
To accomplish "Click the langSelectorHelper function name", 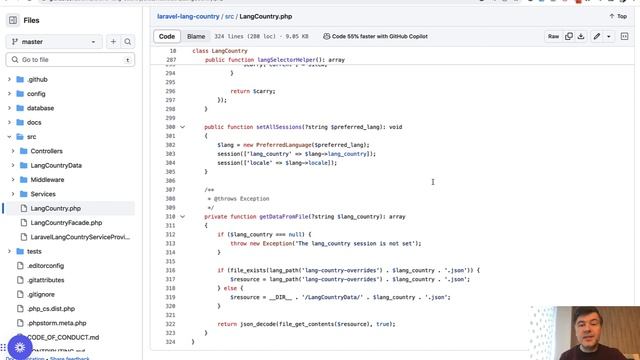I will point(286,60).
